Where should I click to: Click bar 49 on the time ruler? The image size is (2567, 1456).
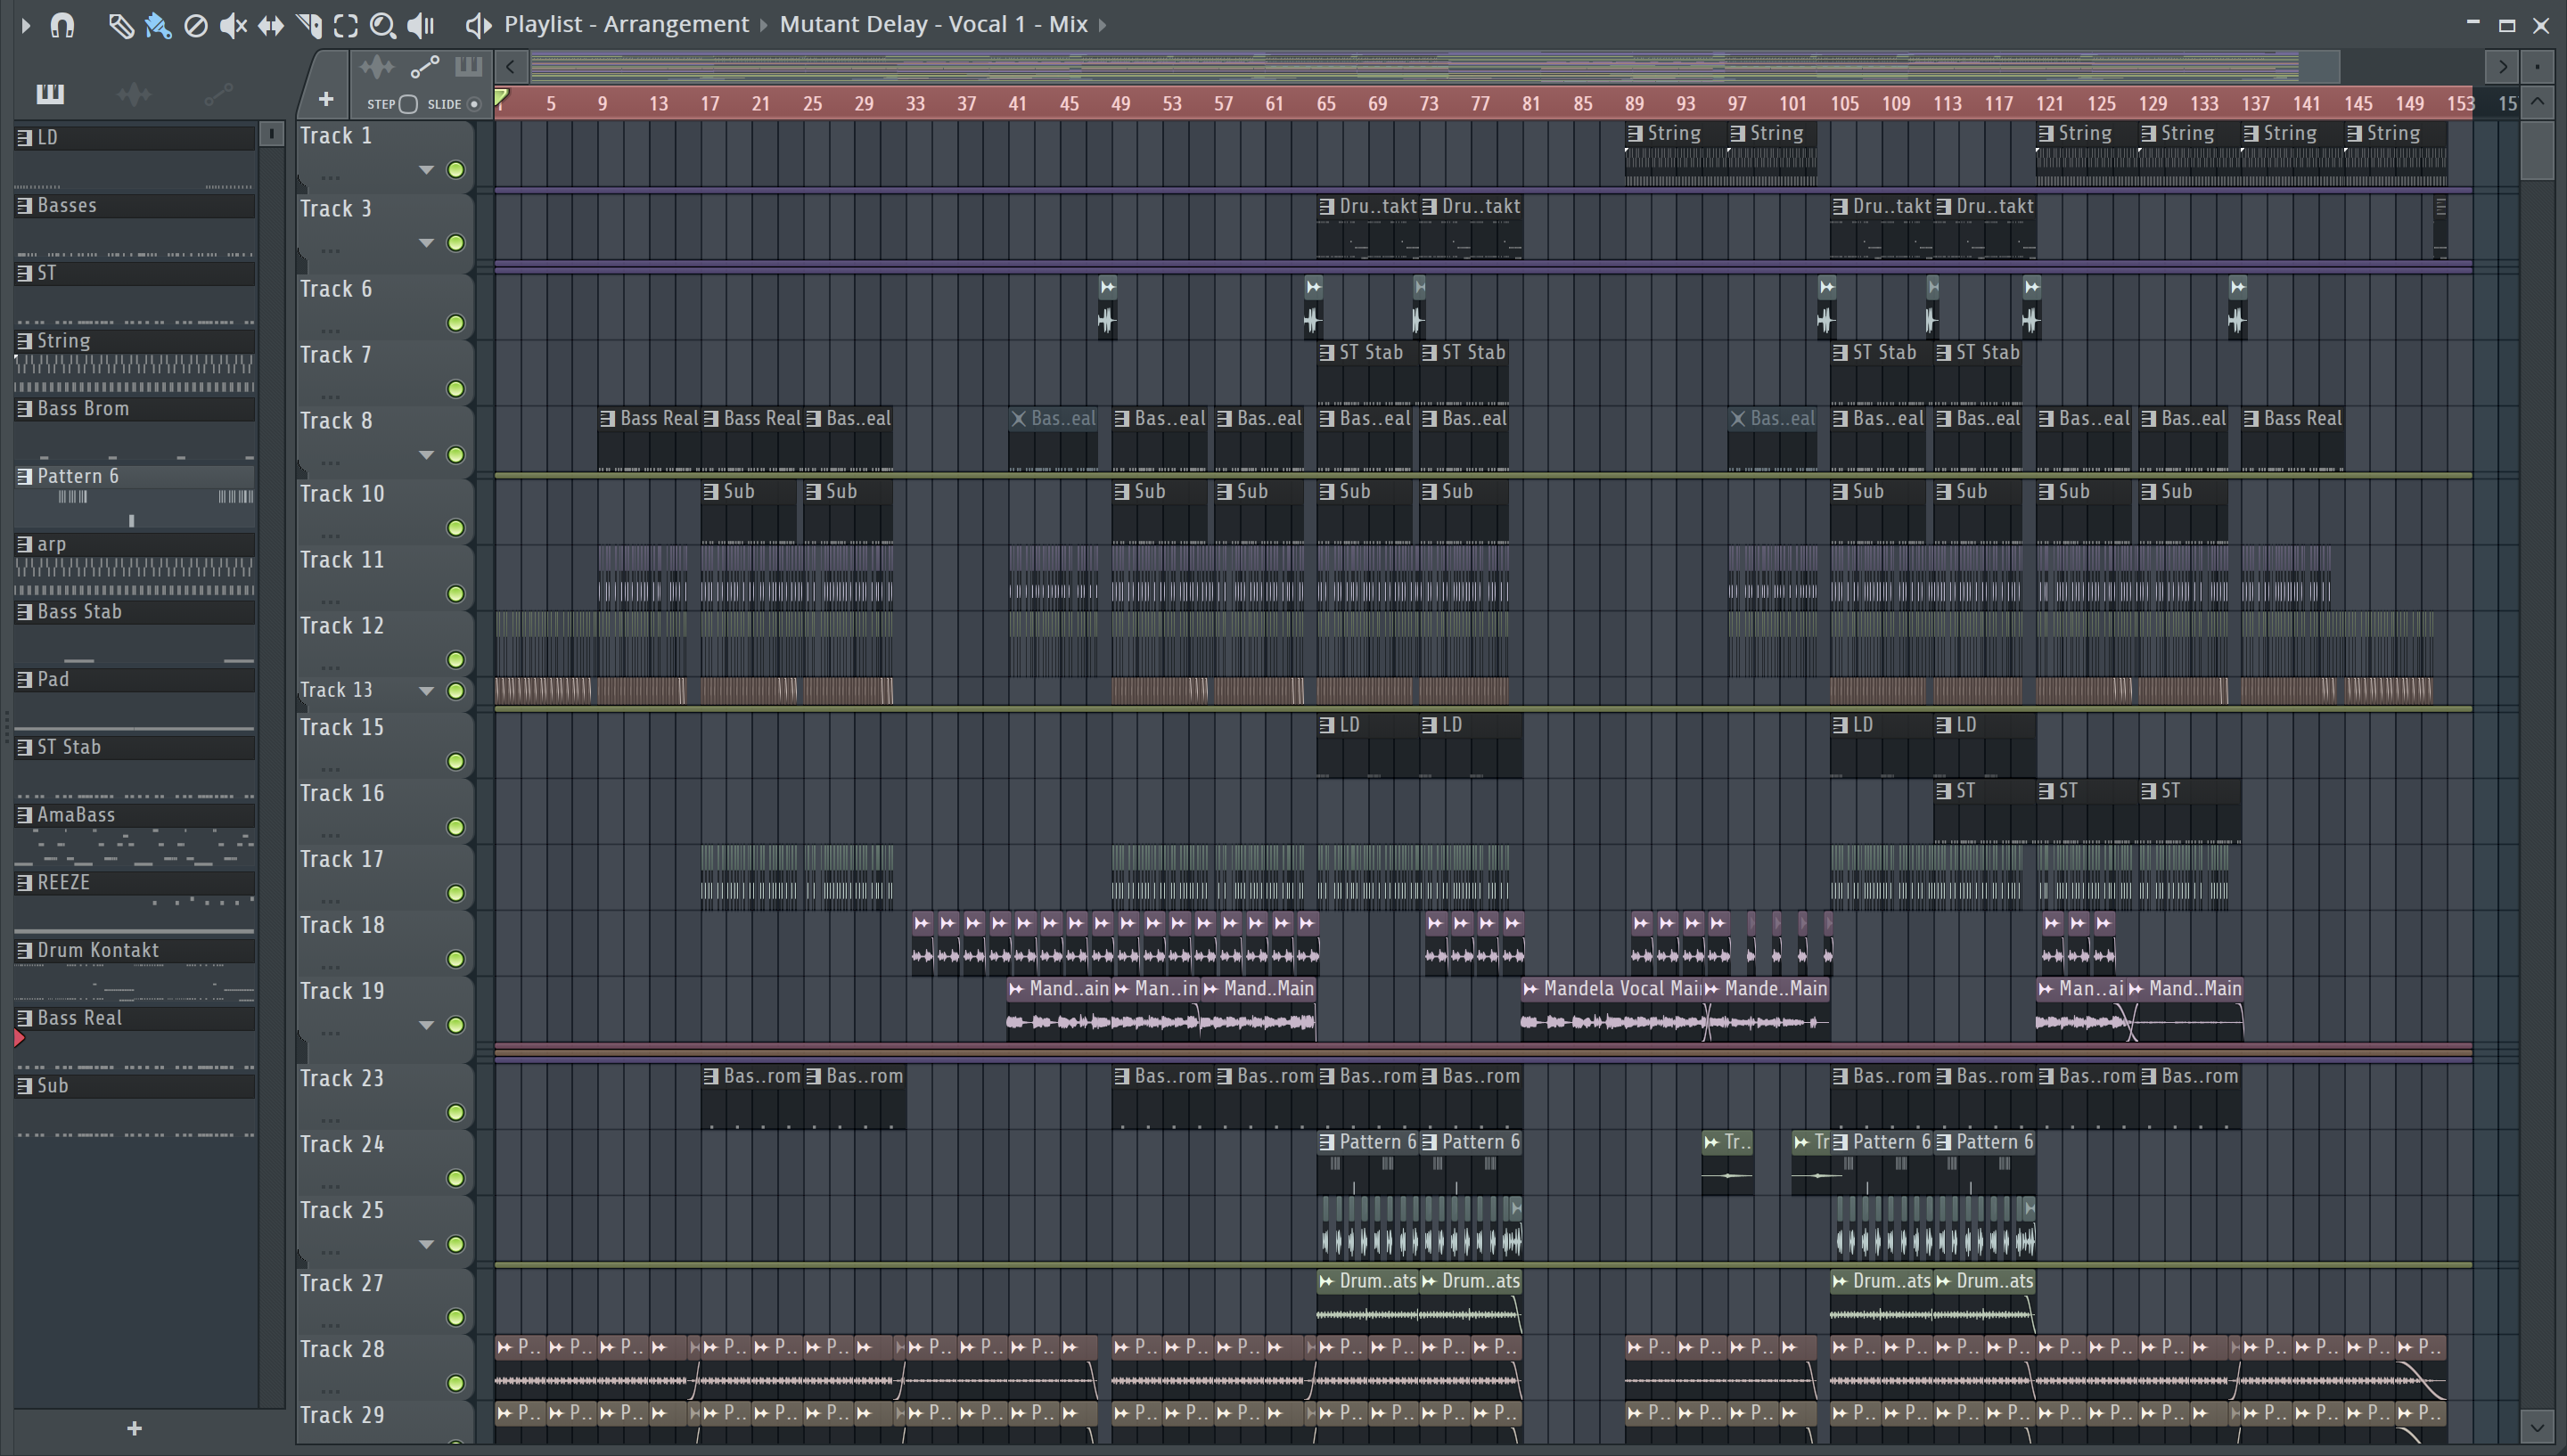click(x=1121, y=103)
